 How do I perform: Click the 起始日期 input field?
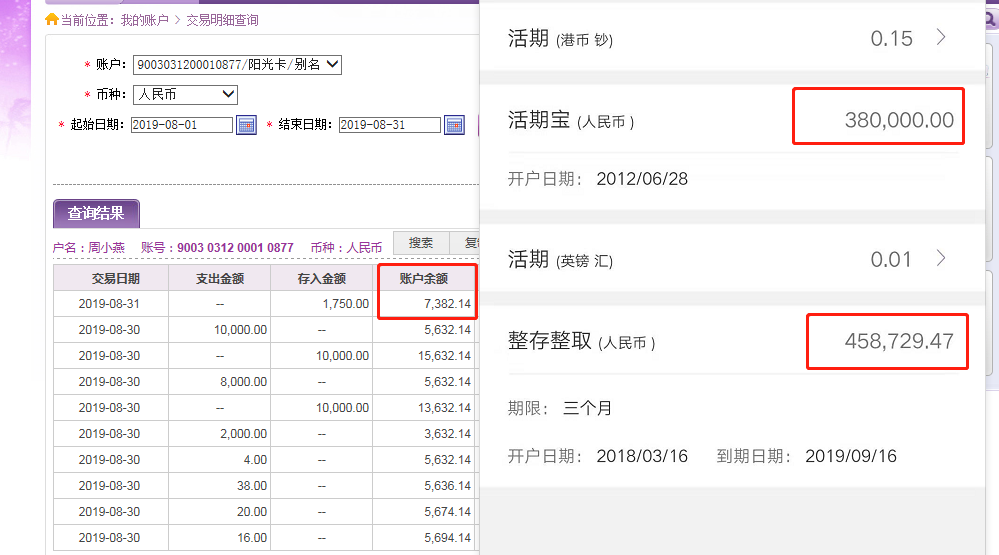pyautogui.click(x=181, y=125)
